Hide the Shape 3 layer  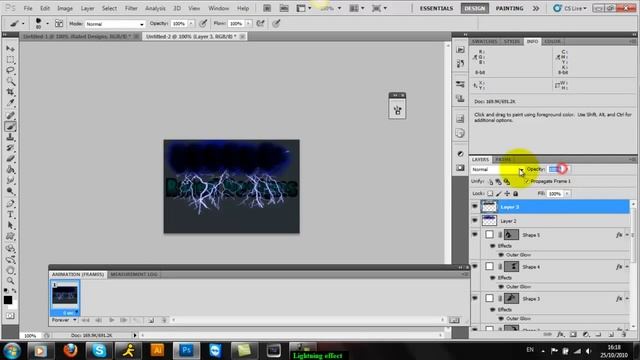[475, 298]
